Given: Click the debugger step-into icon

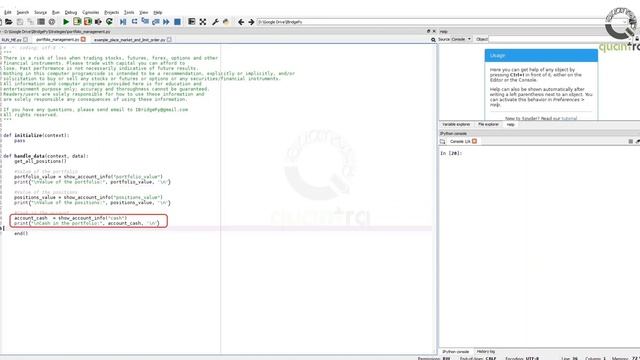Looking at the screenshot, I should 145,22.
